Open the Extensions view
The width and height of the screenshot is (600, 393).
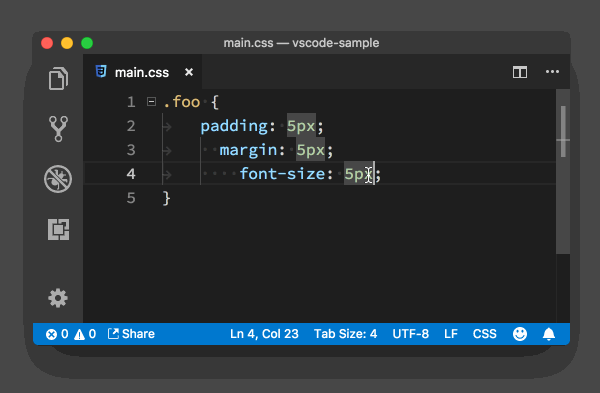(59, 229)
